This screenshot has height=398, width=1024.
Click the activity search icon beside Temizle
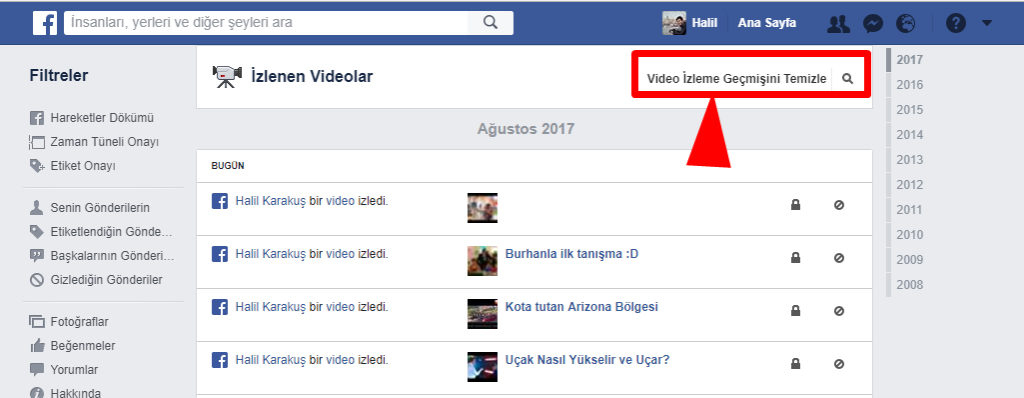[x=848, y=78]
